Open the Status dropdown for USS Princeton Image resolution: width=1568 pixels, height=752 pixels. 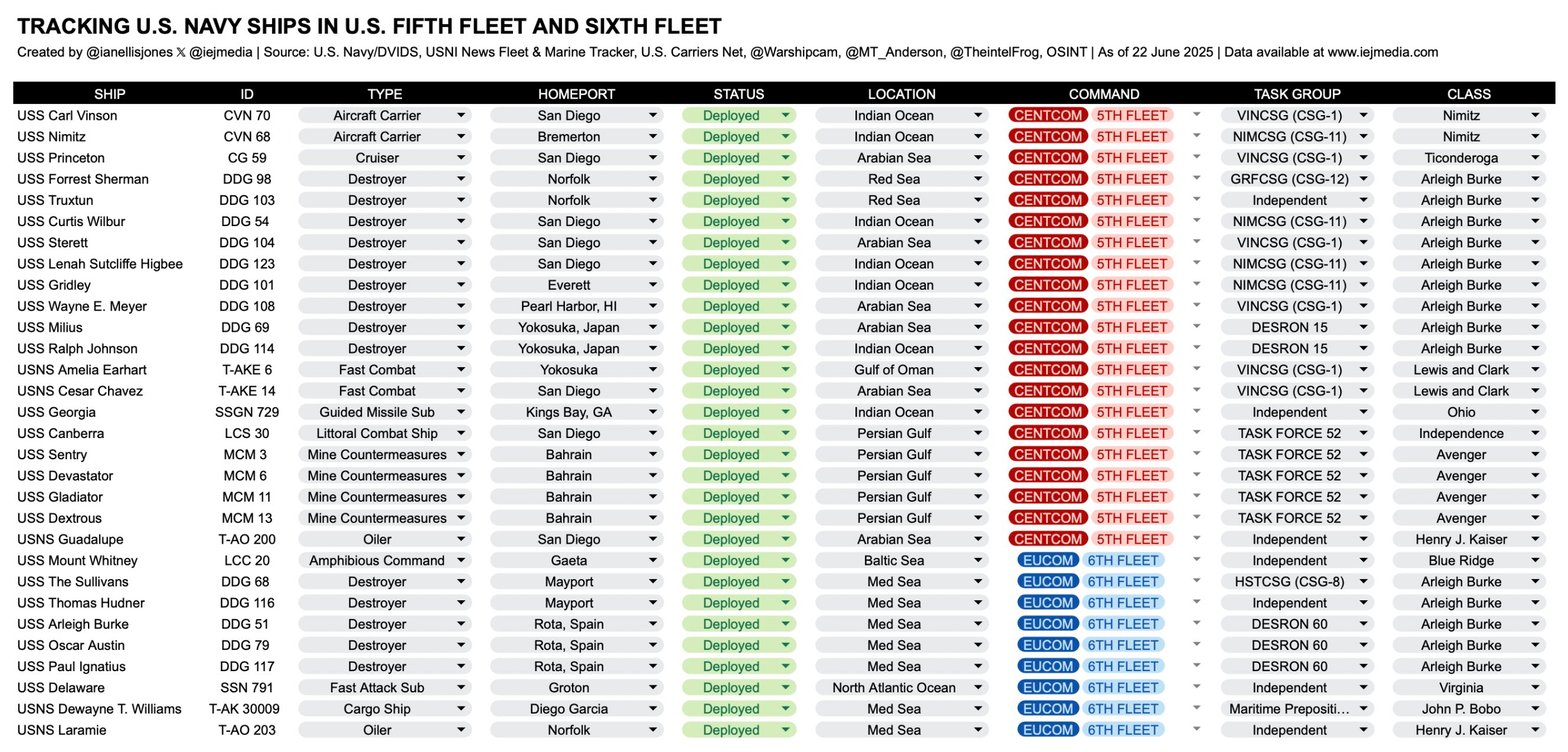tap(786, 158)
